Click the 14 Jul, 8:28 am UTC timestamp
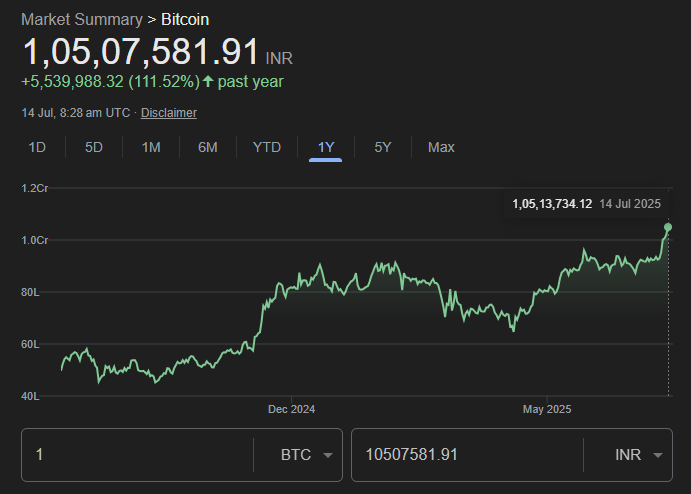The width and height of the screenshot is (691, 494). pos(76,113)
